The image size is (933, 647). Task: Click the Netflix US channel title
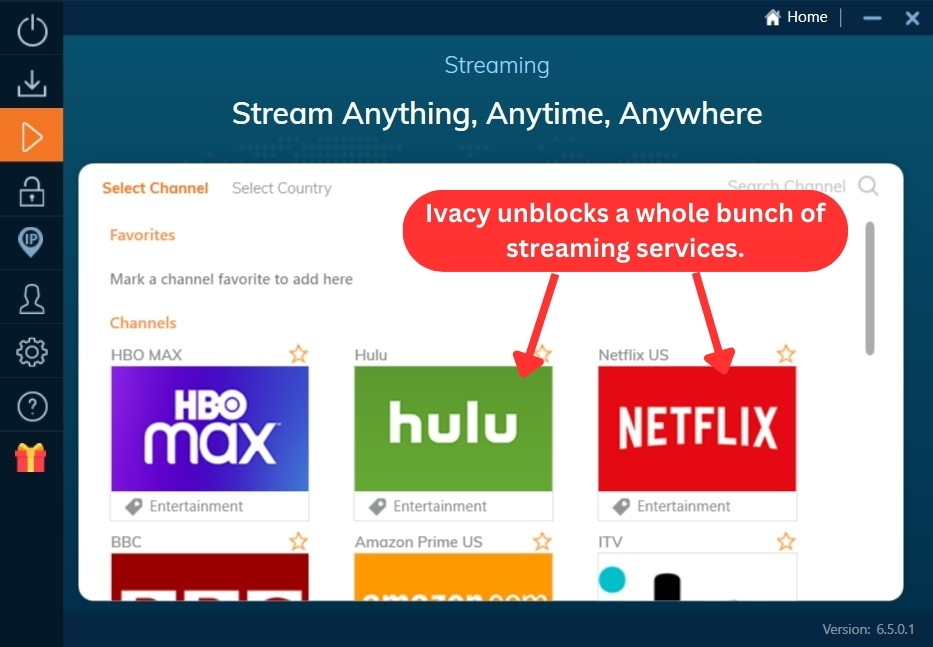pyautogui.click(x=634, y=355)
